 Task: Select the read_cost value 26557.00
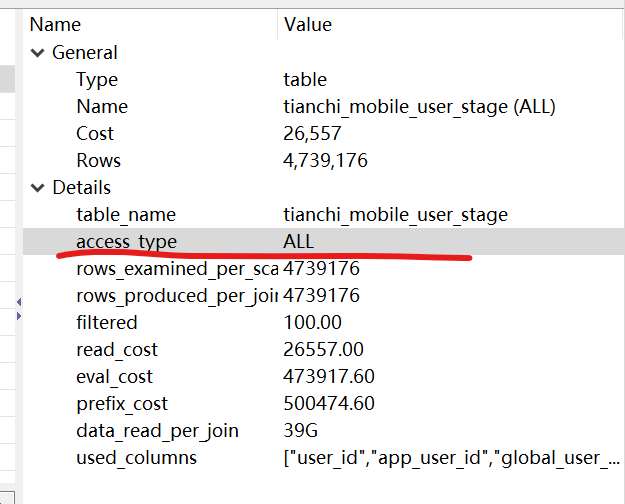pyautogui.click(x=323, y=350)
